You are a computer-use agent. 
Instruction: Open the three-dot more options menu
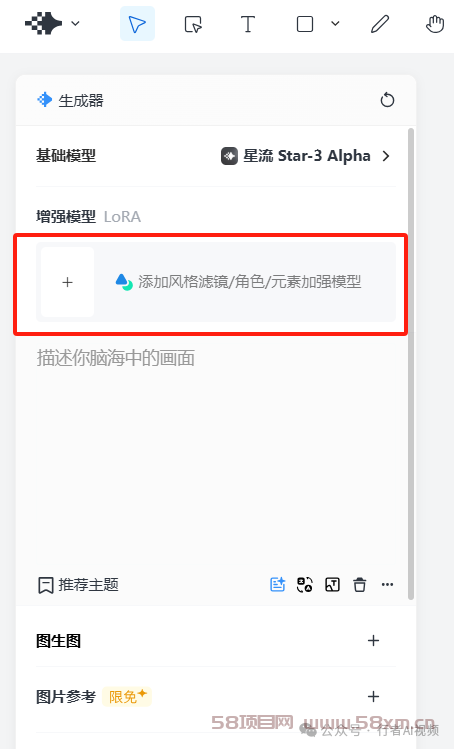tap(387, 584)
